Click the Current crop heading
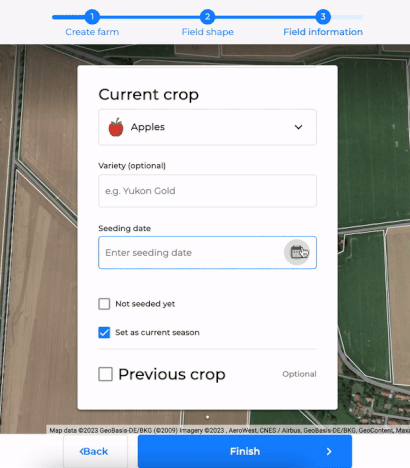This screenshot has width=410, height=468. pos(149,95)
